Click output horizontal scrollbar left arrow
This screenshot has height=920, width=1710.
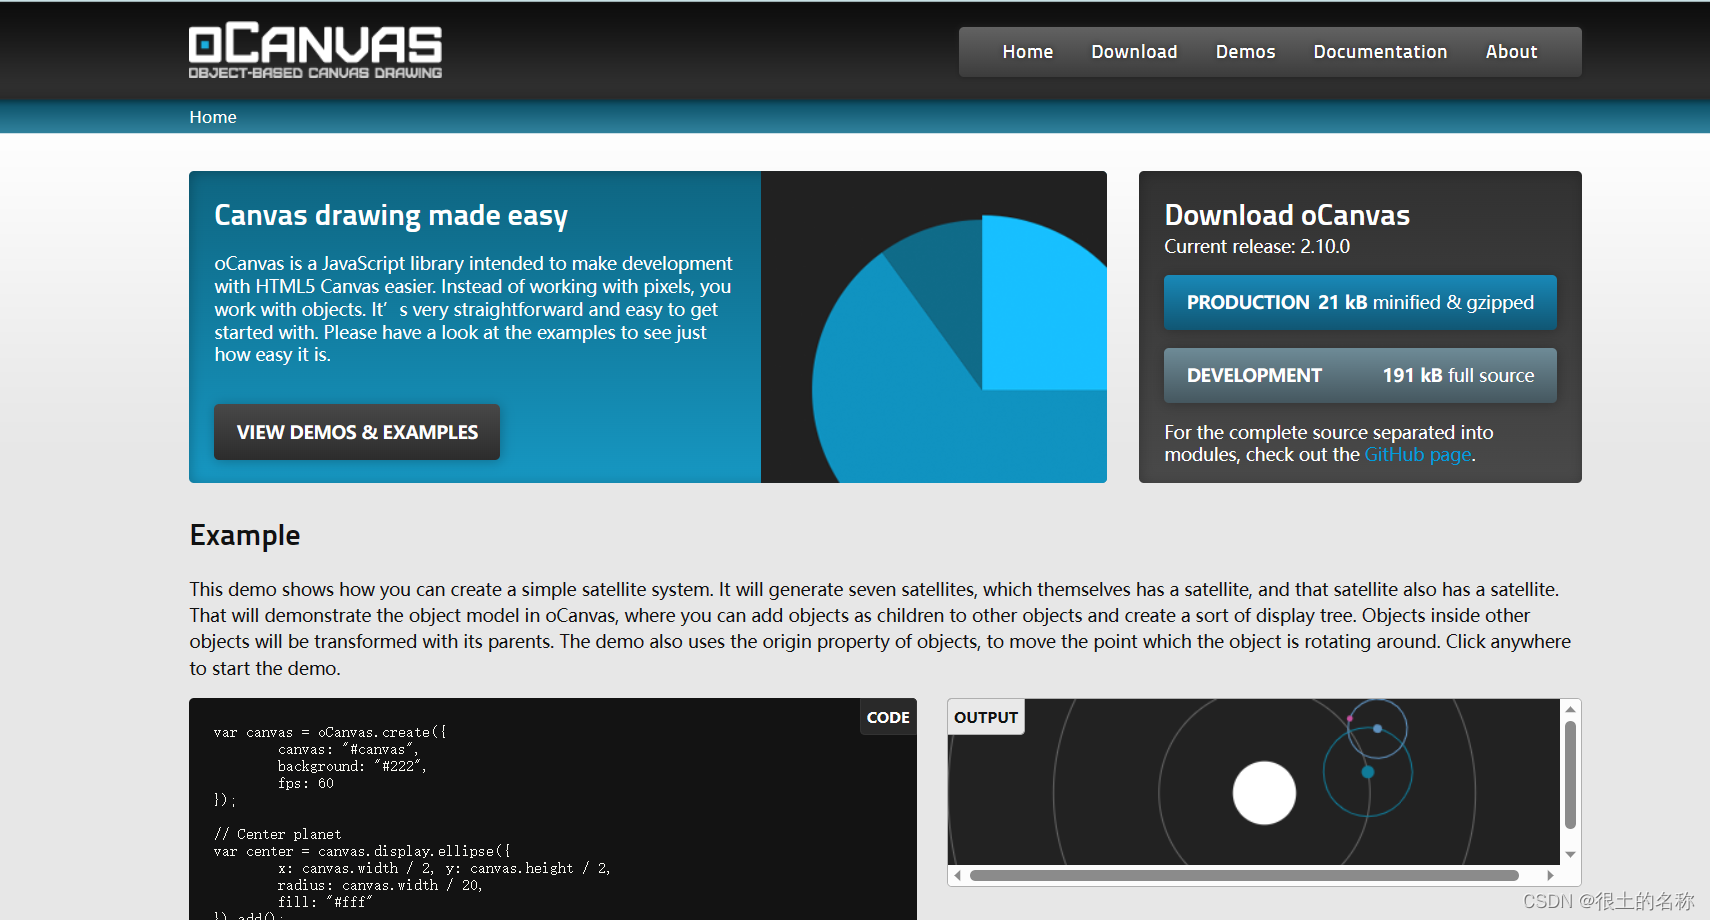pyautogui.click(x=957, y=875)
